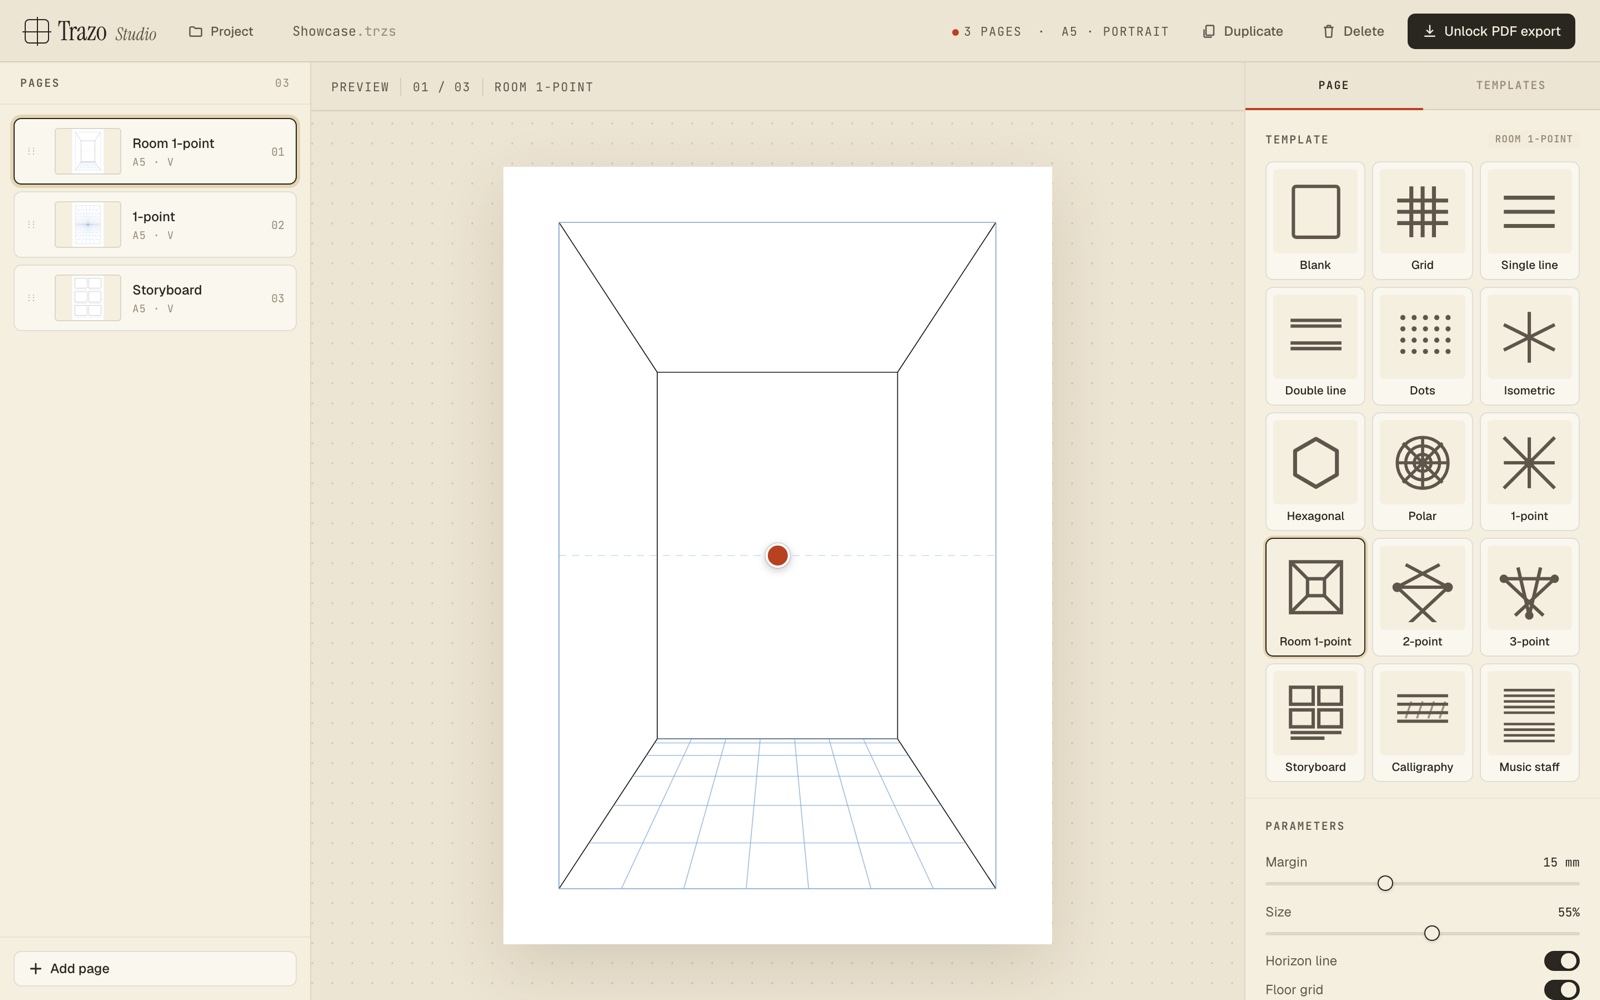Choose the Calligraphy template
This screenshot has height=1000, width=1600.
coord(1422,723)
